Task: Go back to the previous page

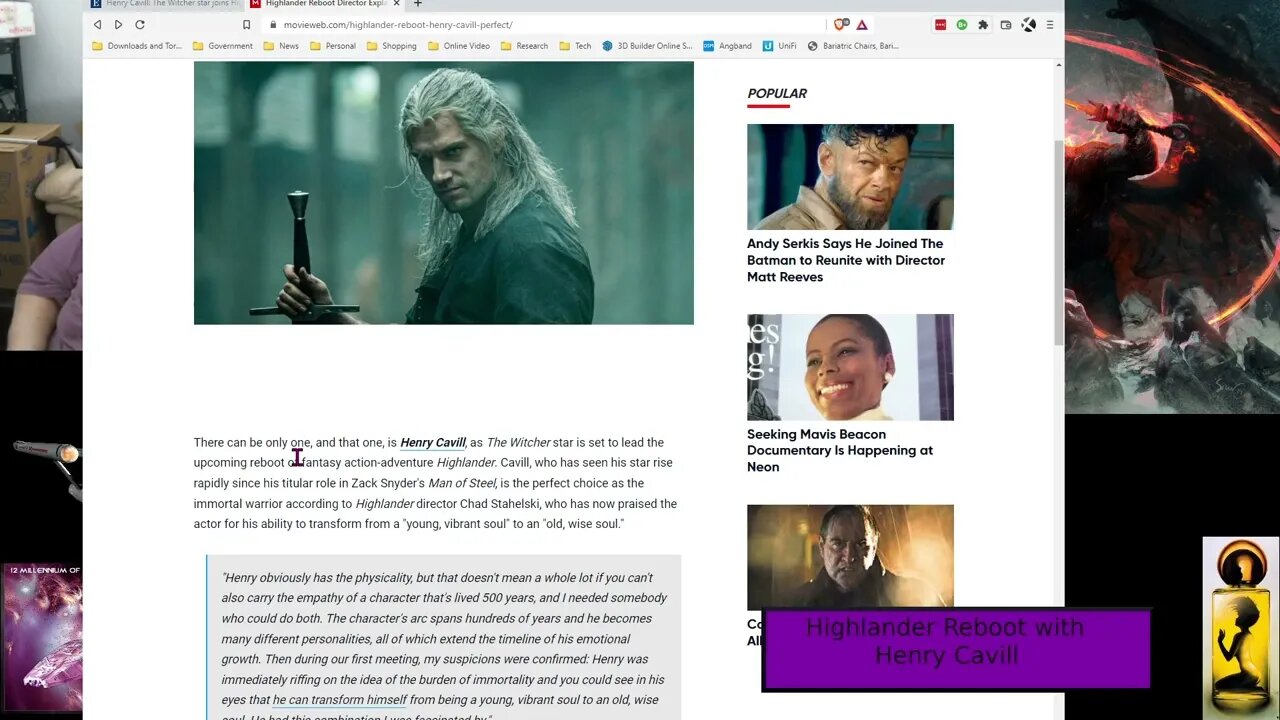Action: click(x=97, y=24)
